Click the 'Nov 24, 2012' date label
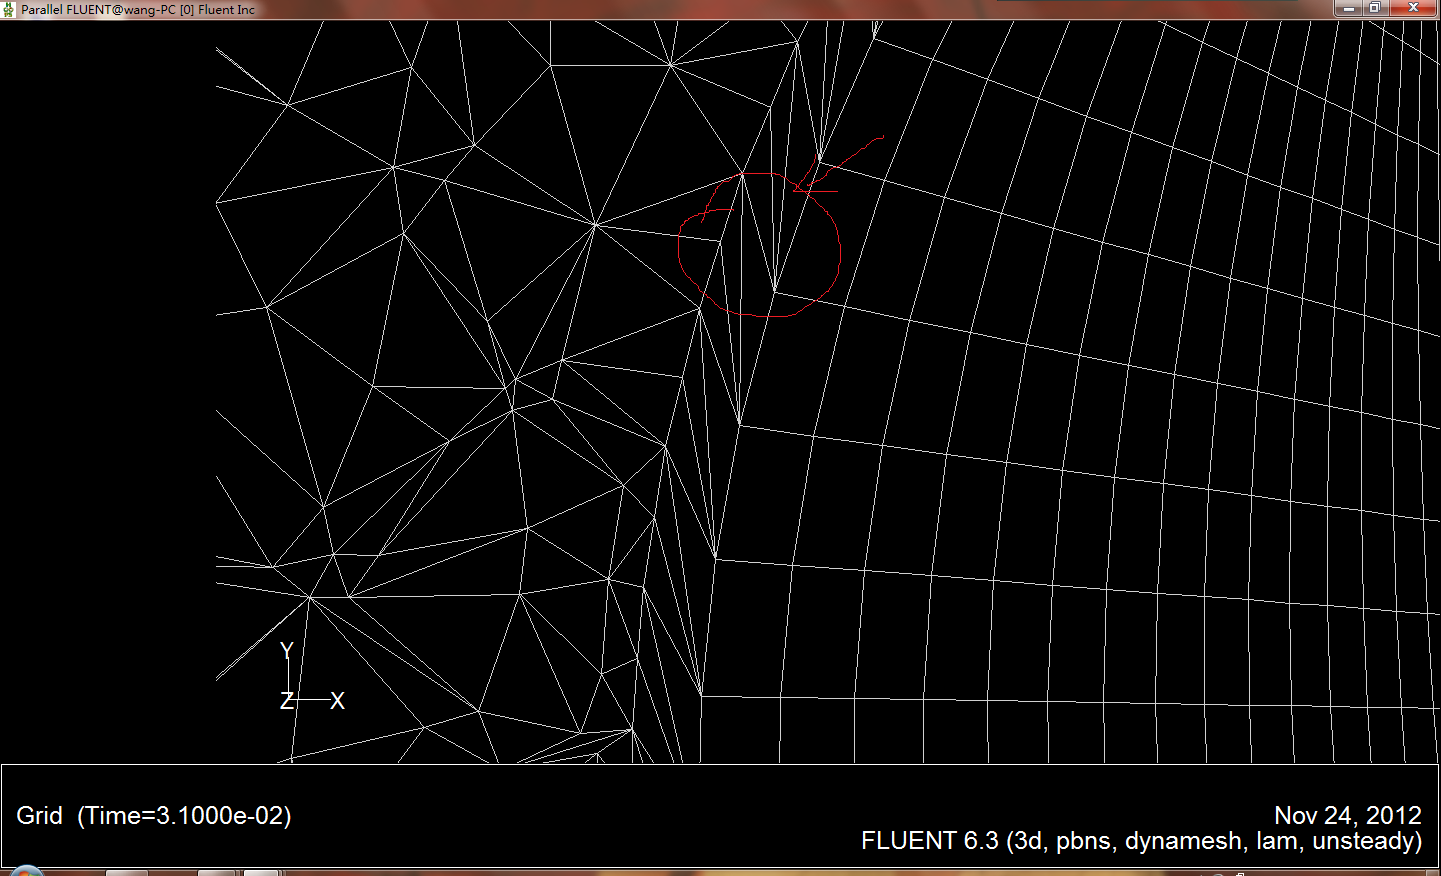The image size is (1441, 876). [1347, 816]
